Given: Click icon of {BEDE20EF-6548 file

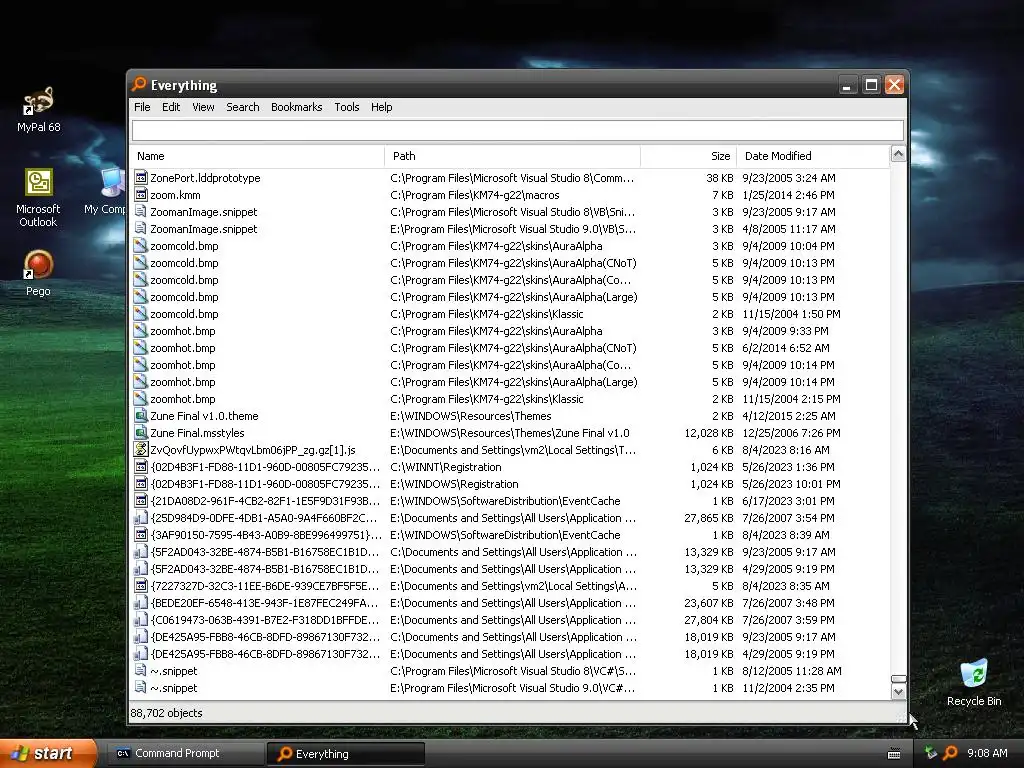Looking at the screenshot, I should point(140,602).
